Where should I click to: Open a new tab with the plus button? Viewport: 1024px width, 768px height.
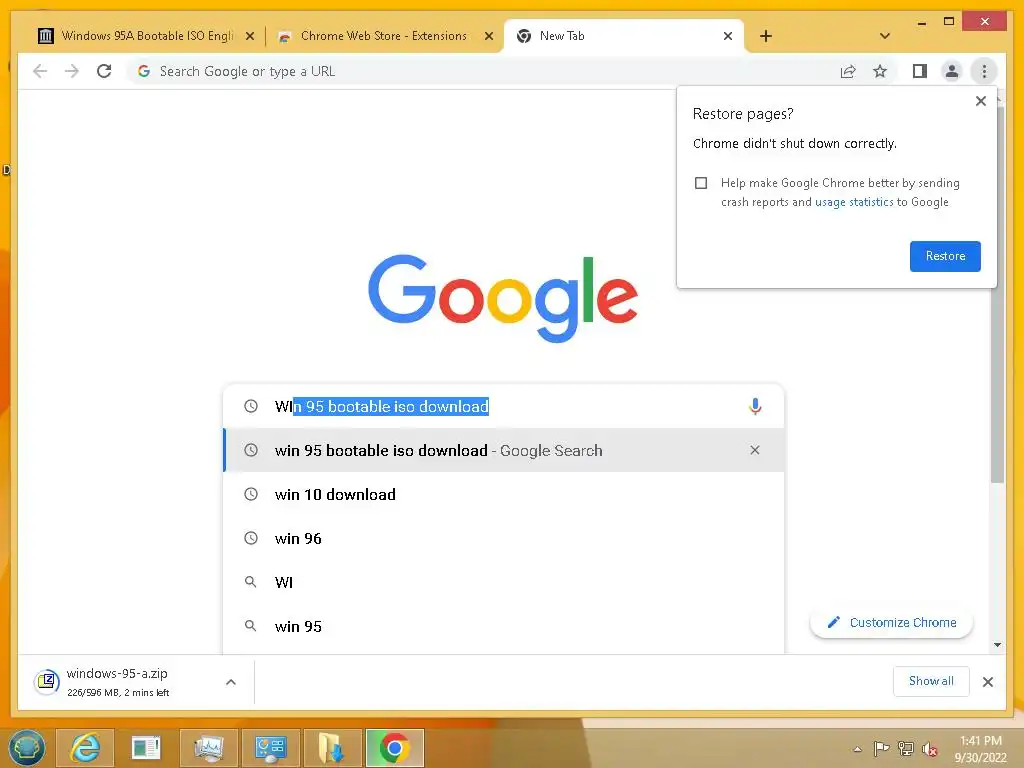point(766,36)
